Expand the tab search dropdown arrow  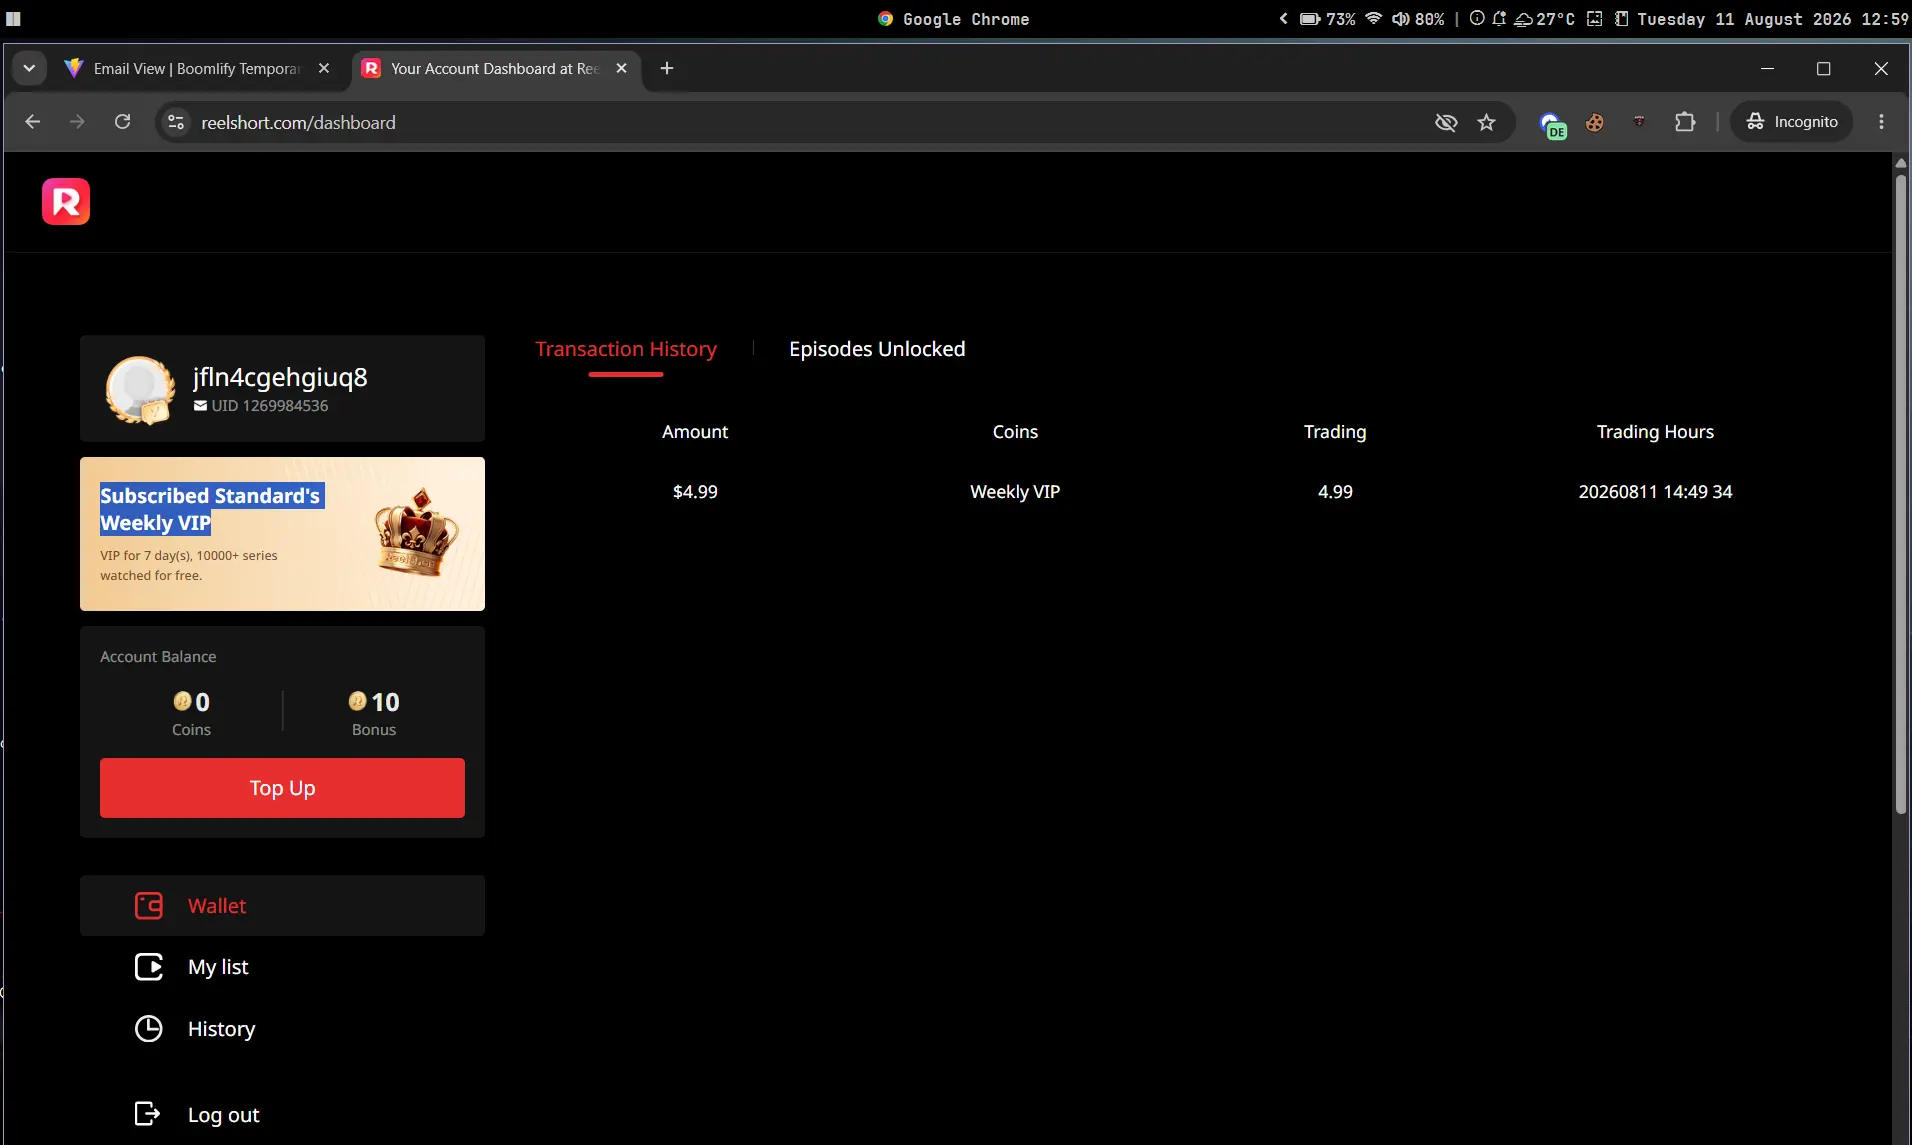point(29,68)
